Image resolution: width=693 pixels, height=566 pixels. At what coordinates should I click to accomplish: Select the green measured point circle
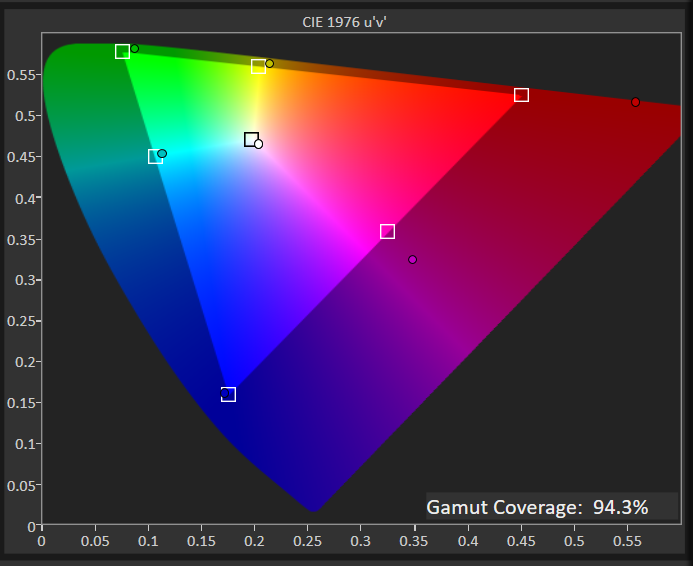(x=135, y=48)
